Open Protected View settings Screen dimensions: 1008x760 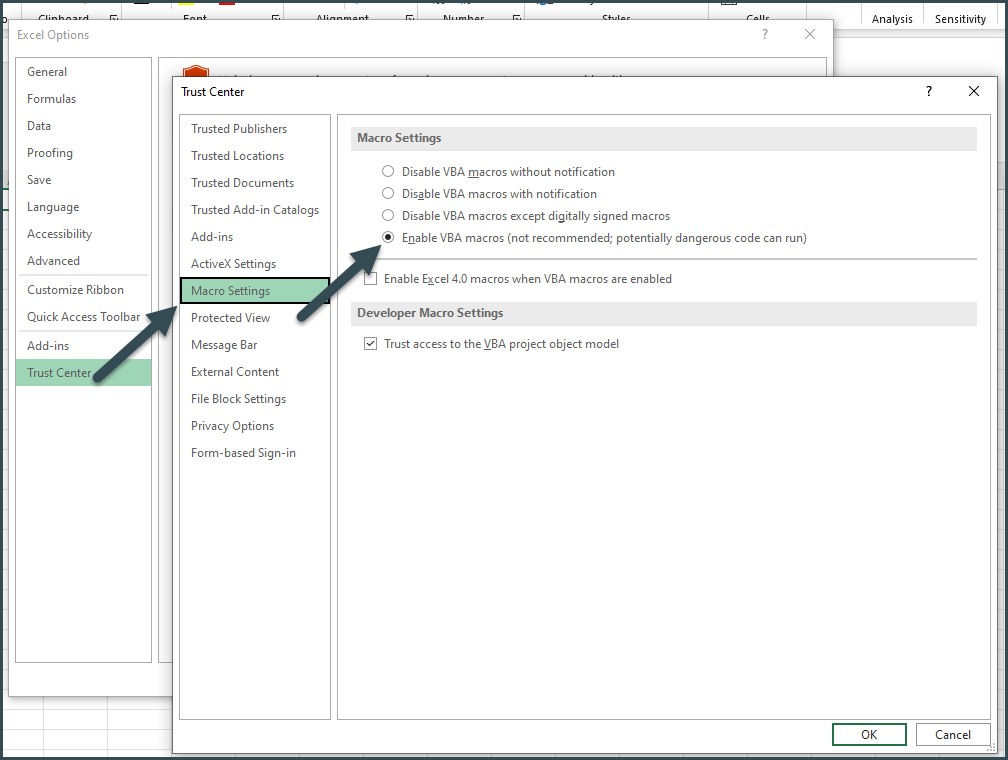(230, 317)
